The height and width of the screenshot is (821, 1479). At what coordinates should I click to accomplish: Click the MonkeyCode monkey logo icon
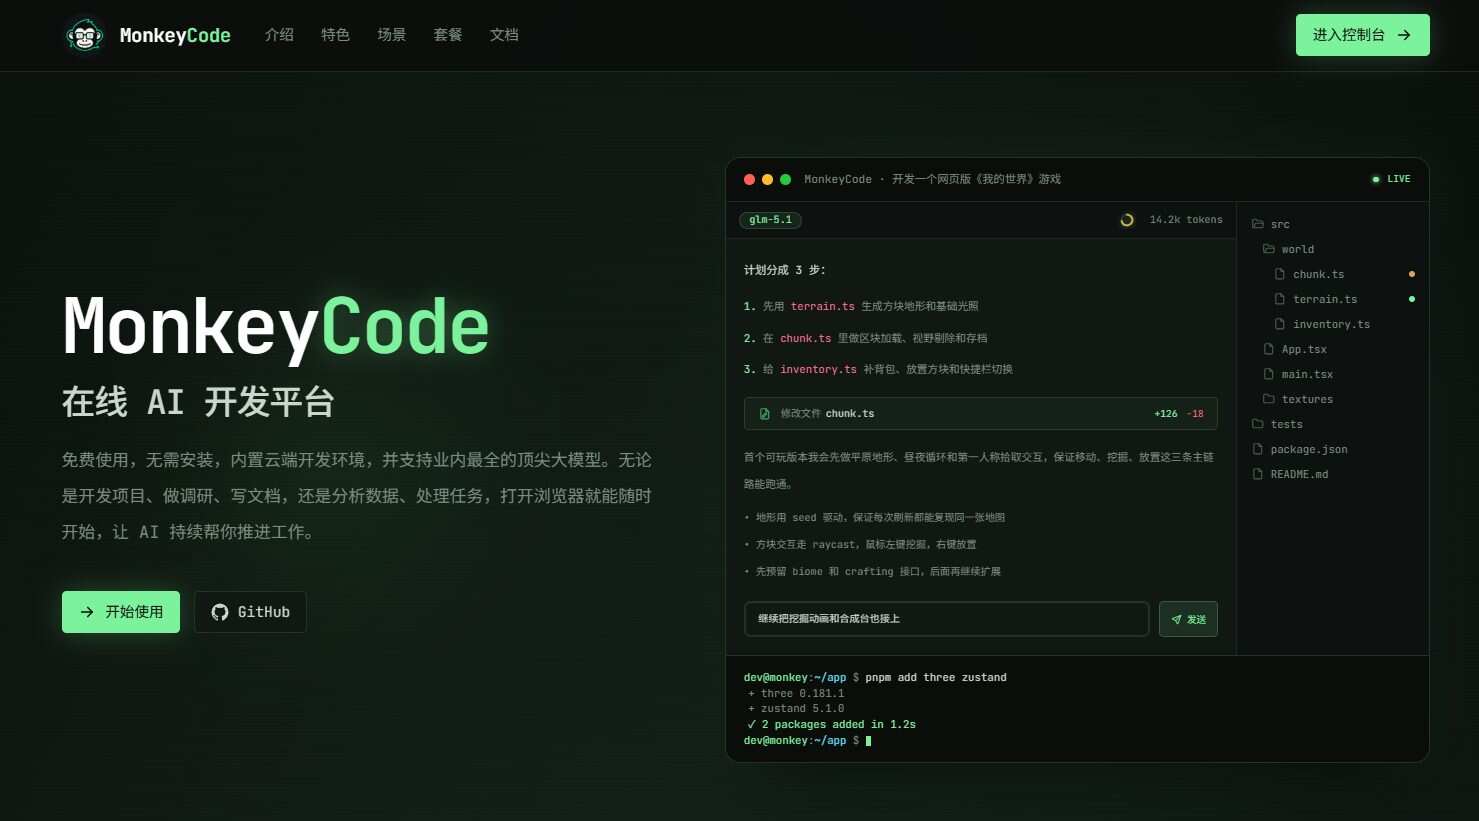(85, 35)
